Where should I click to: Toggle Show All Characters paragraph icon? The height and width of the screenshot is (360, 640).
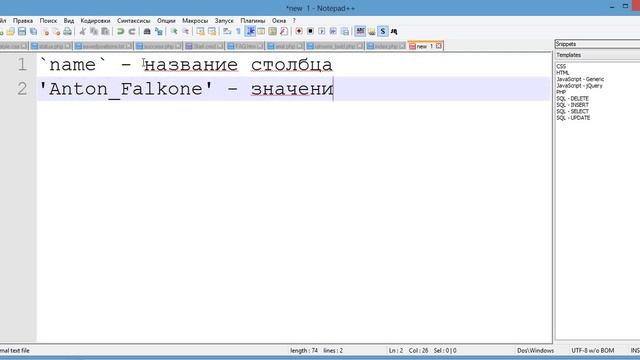238,31
